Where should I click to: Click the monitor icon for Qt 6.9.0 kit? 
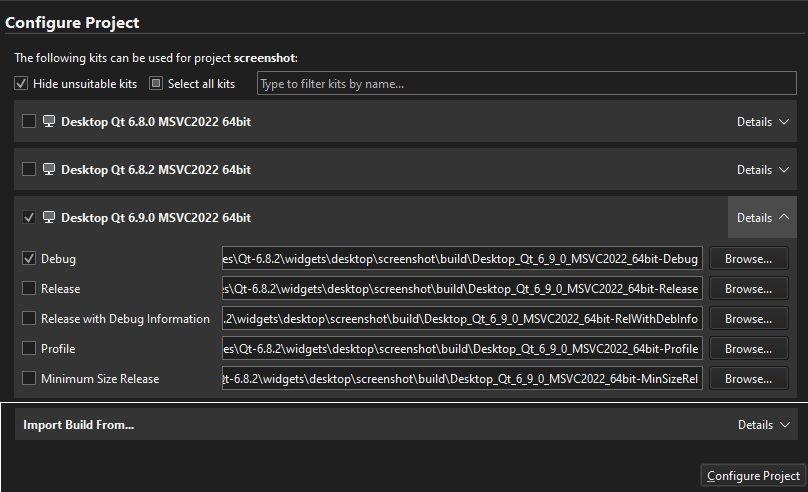(x=48, y=218)
